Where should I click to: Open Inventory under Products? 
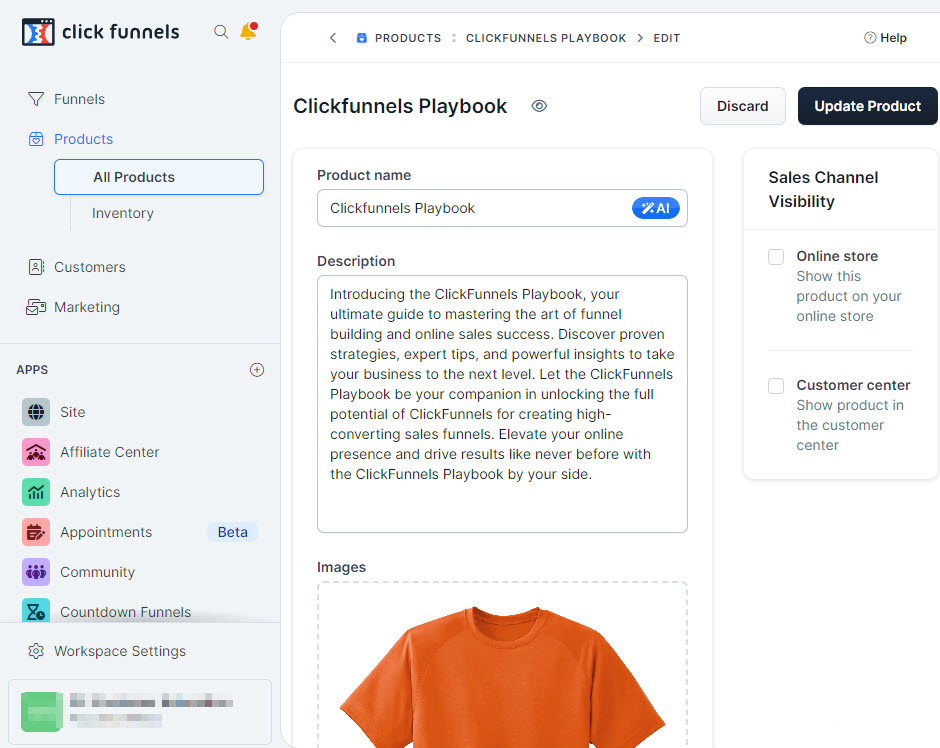[x=123, y=213]
